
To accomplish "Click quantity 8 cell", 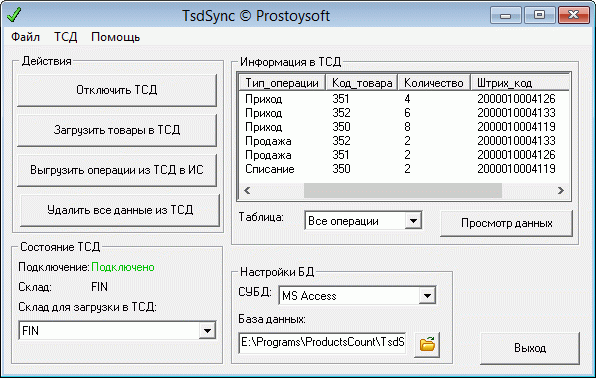I will point(407,127).
